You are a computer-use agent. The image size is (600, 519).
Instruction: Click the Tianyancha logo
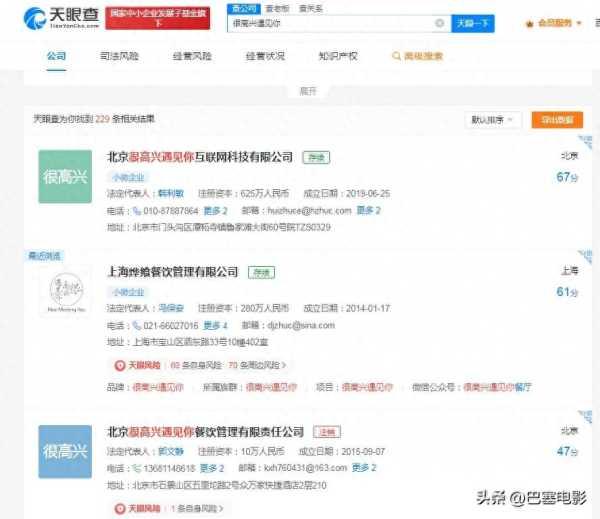61,18
